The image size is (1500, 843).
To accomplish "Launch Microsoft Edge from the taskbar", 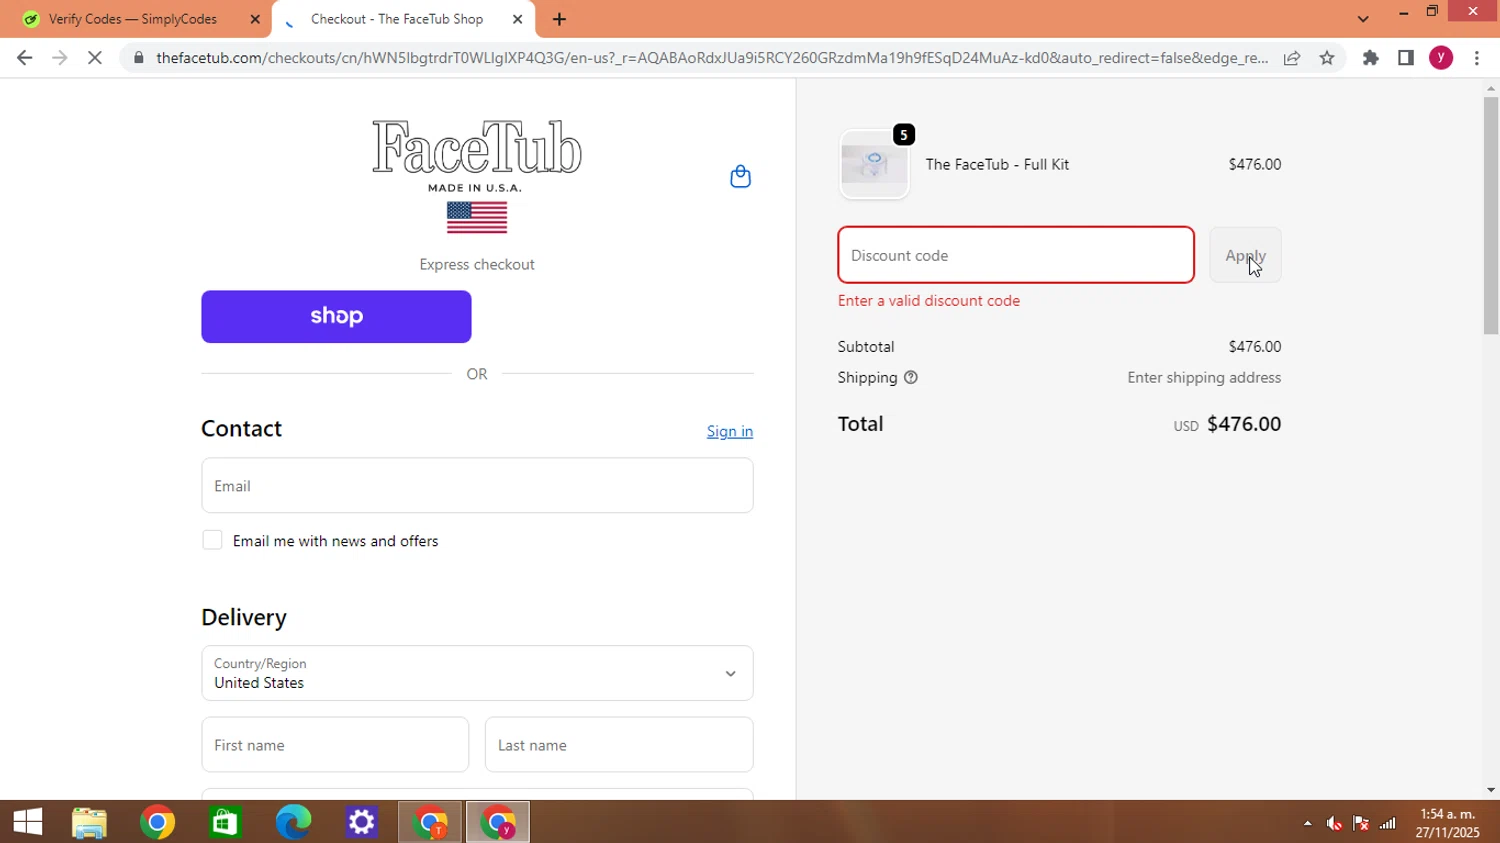I will point(294,822).
